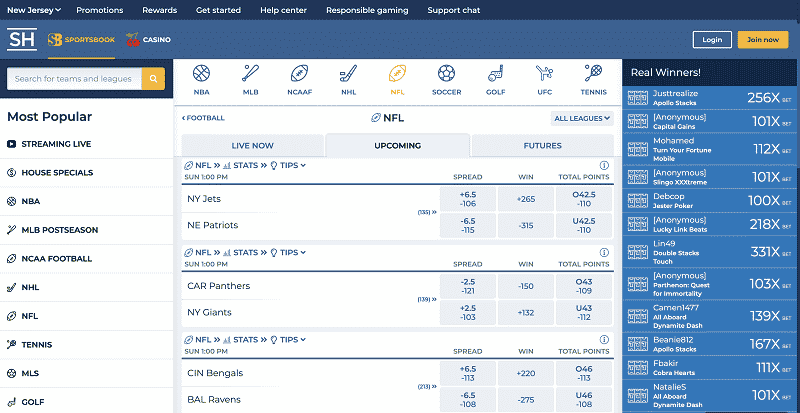Image resolution: width=800 pixels, height=413 pixels.
Task: Expand Tips for Panthers vs Giants game
Action: pos(288,252)
